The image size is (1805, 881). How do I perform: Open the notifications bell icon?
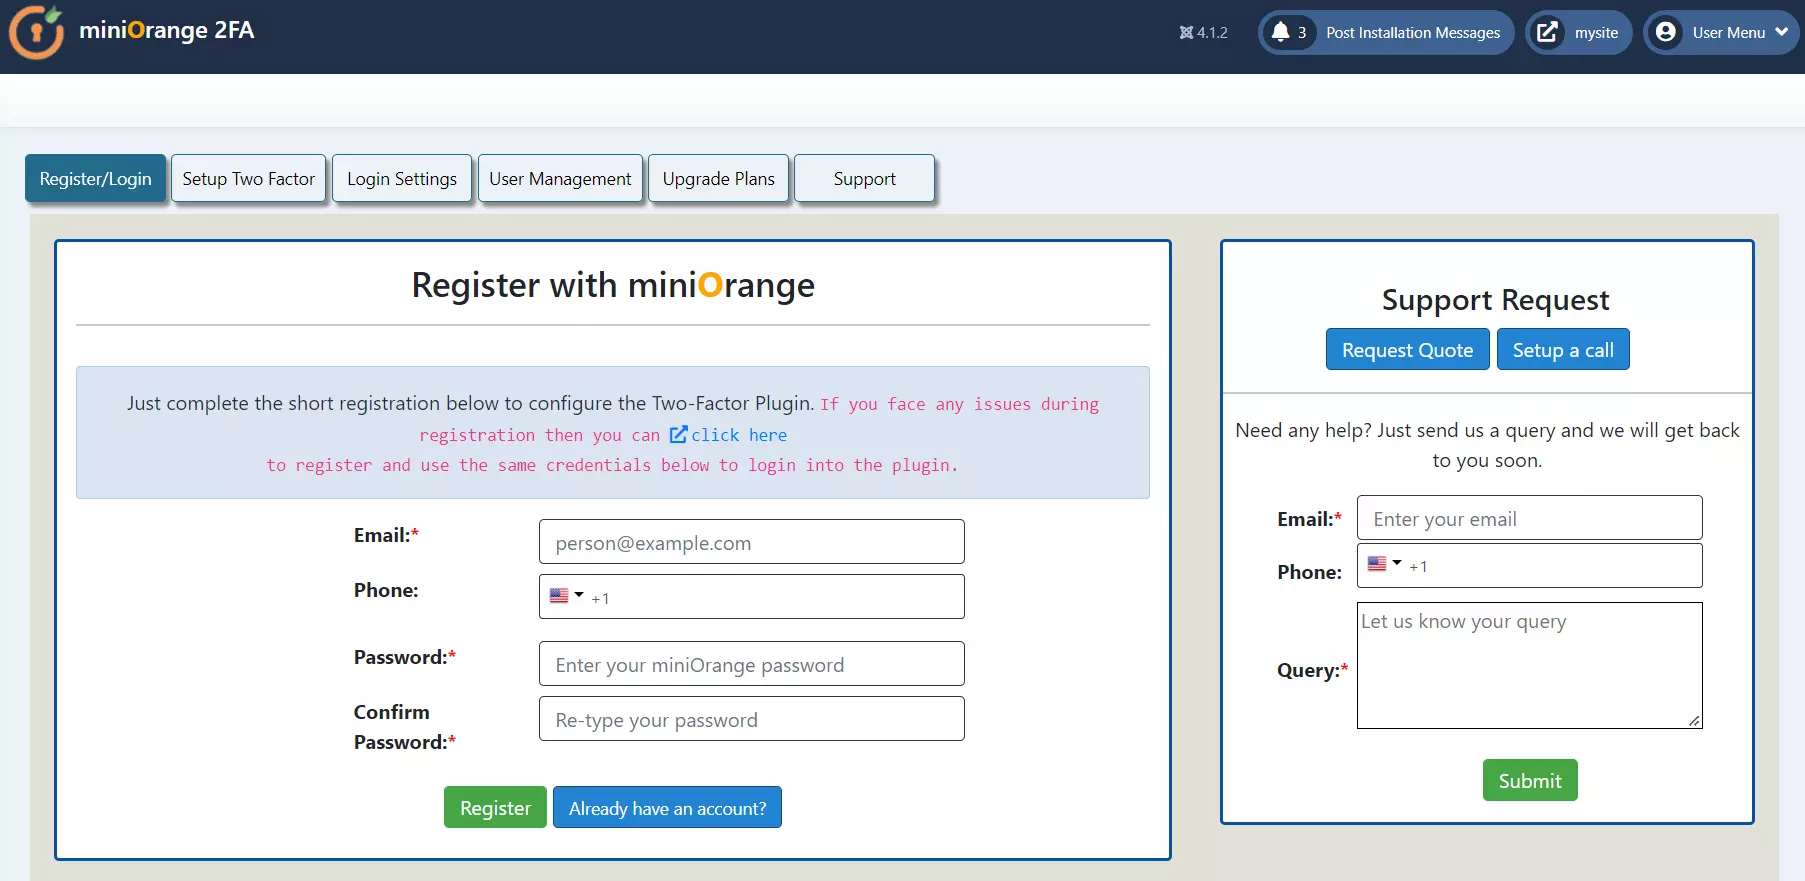click(x=1280, y=32)
